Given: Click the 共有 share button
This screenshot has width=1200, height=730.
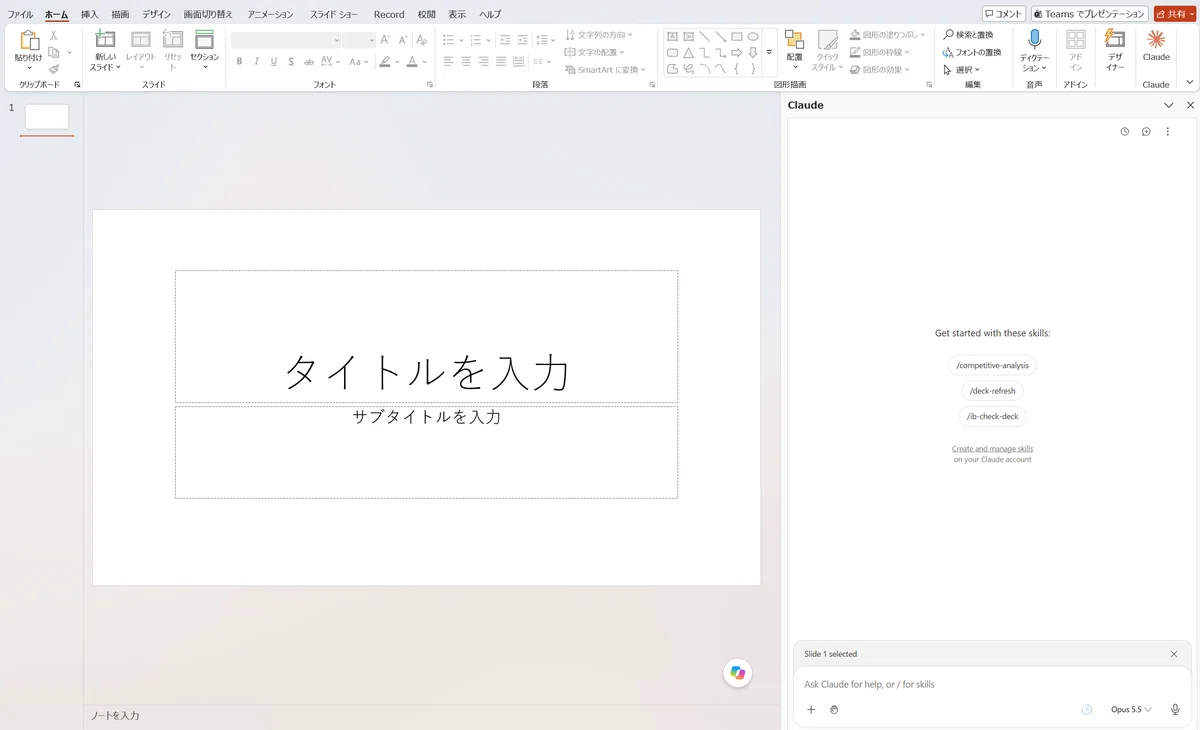Looking at the screenshot, I should (1175, 14).
